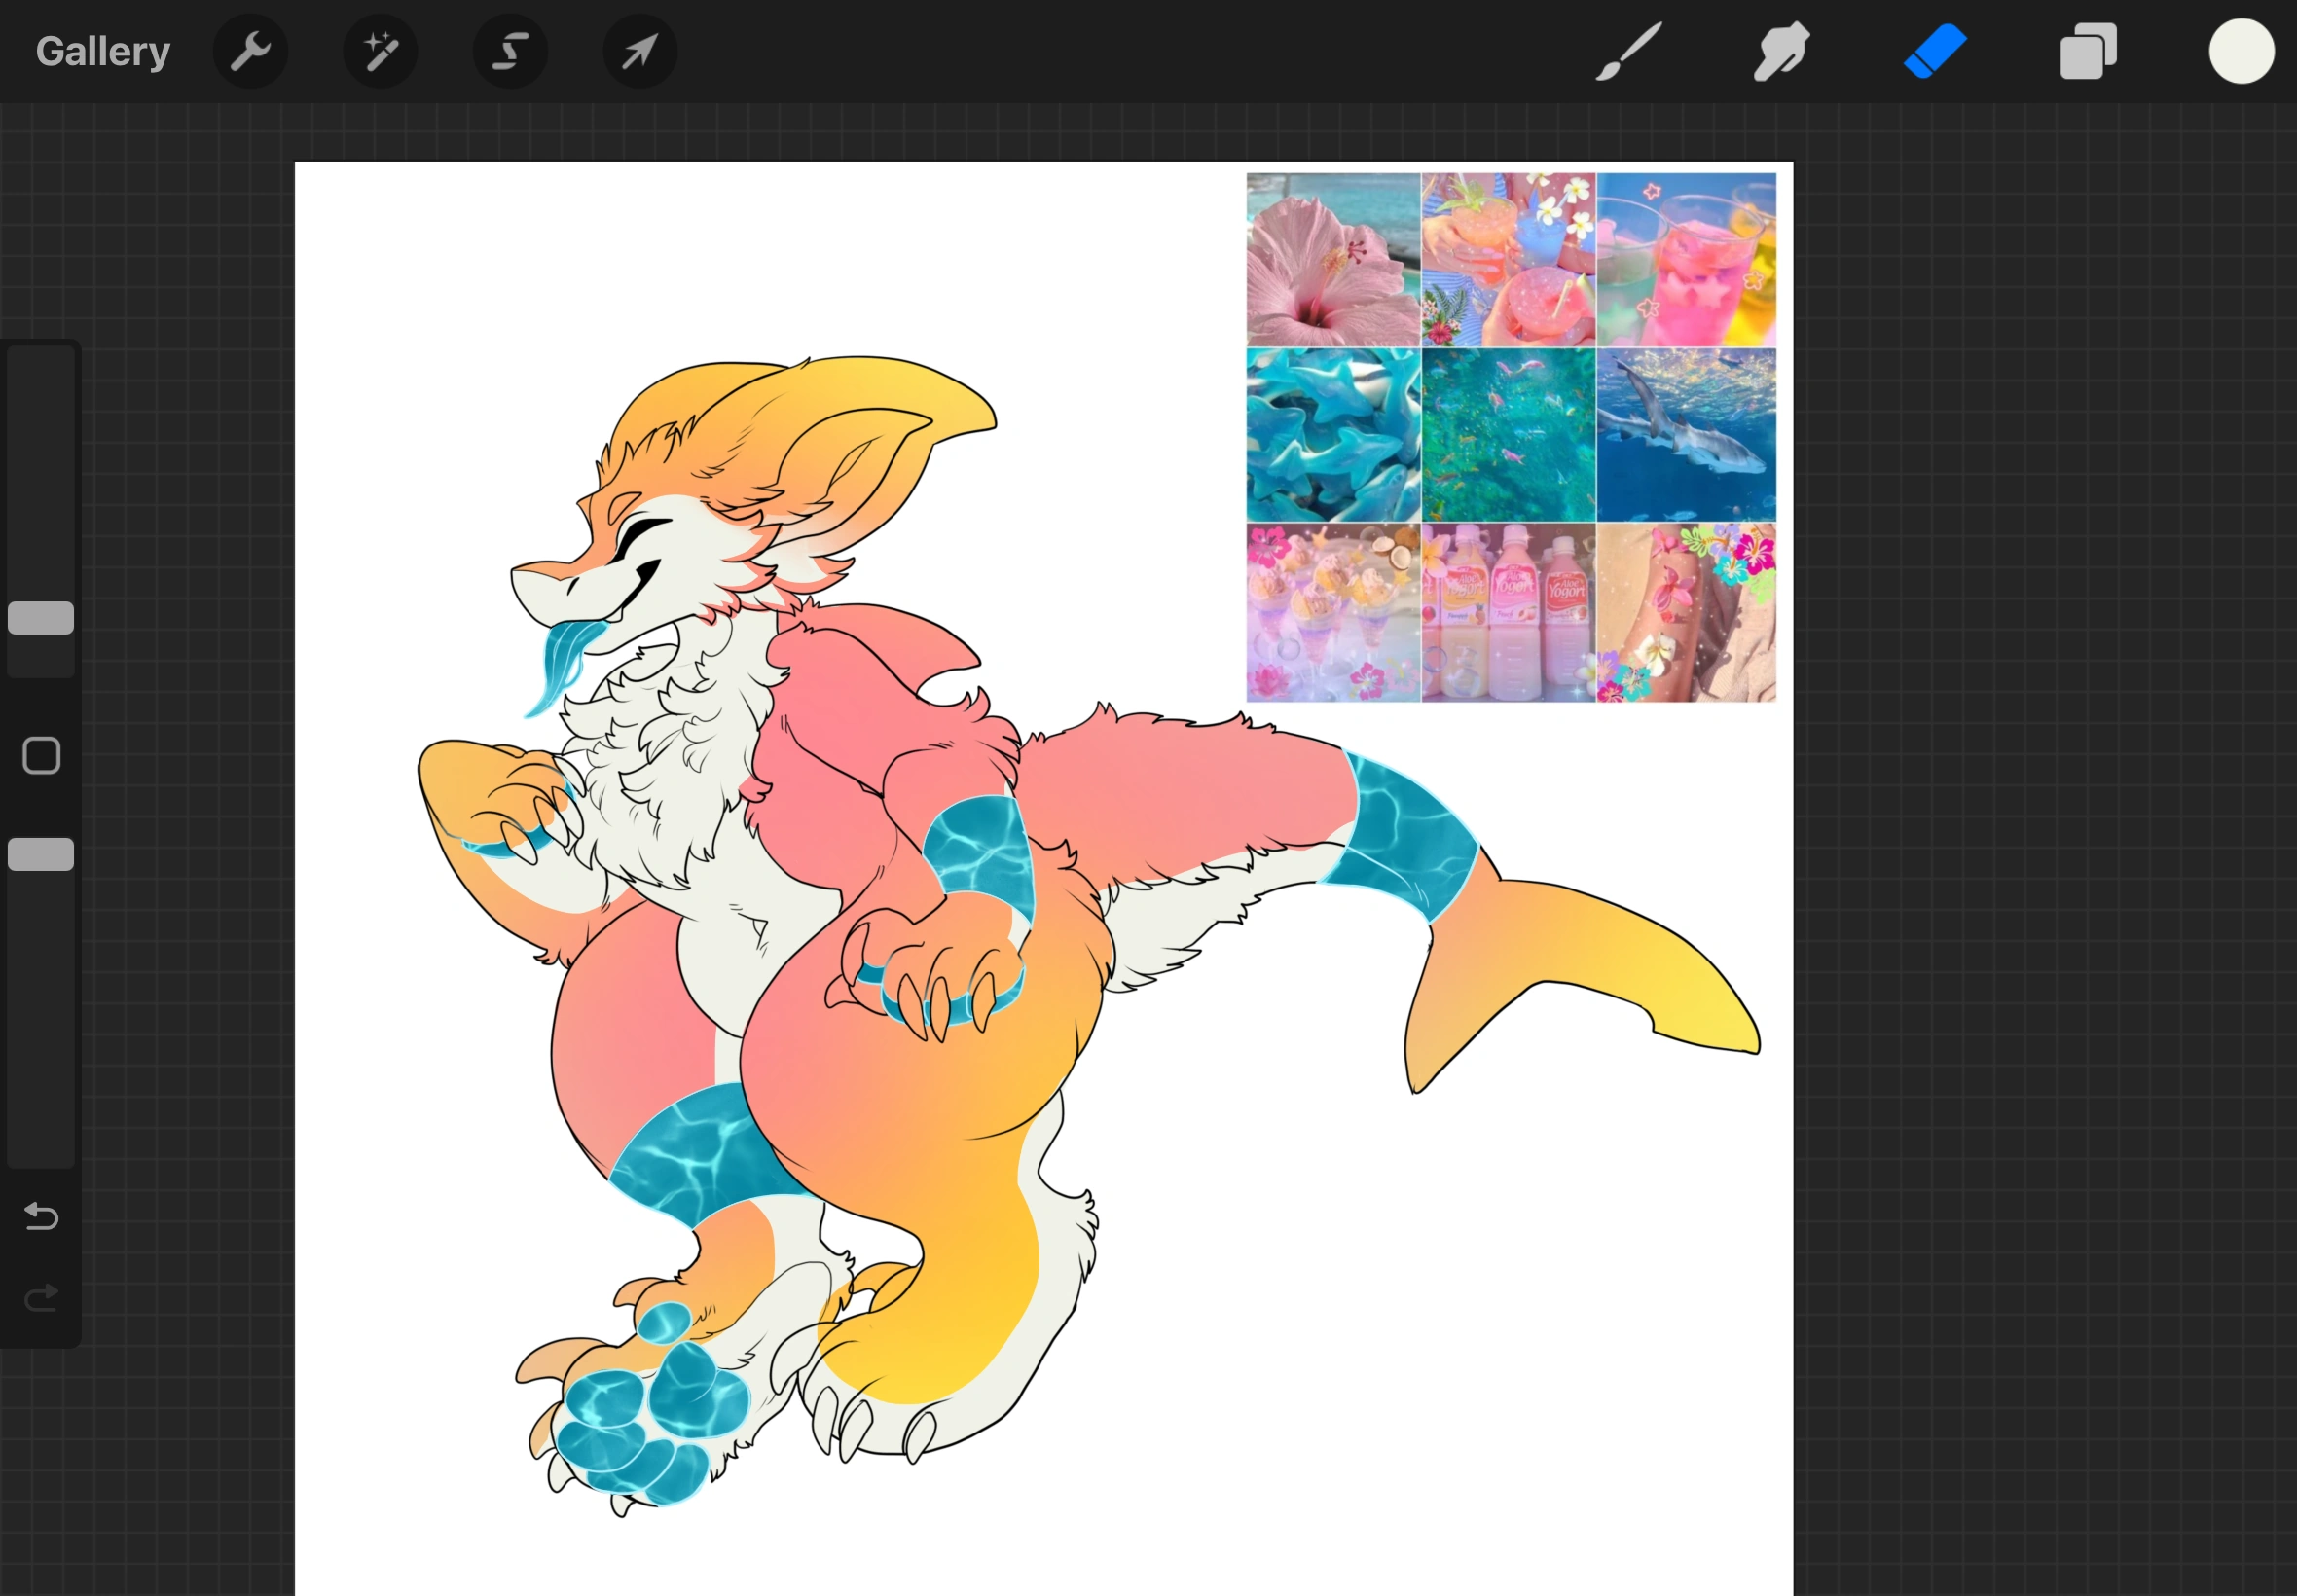Tap the sidebar modify button
This screenshot has width=2297, height=1596.
pyautogui.click(x=40, y=755)
